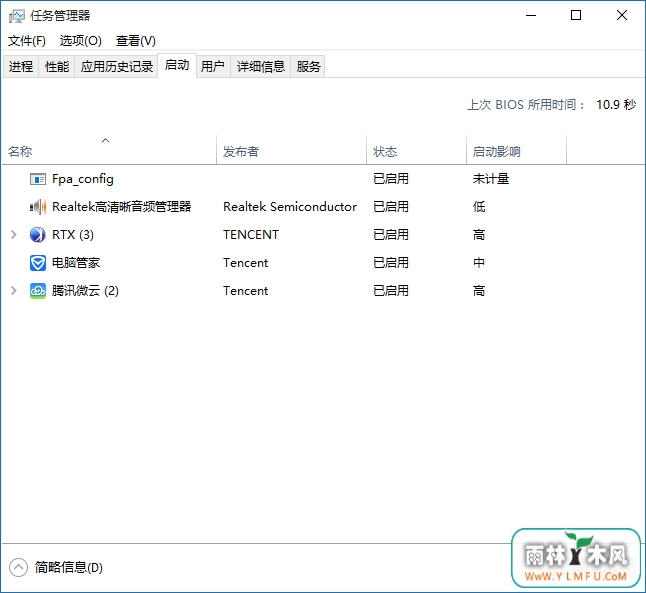Minimize the Task Manager window

531,16
